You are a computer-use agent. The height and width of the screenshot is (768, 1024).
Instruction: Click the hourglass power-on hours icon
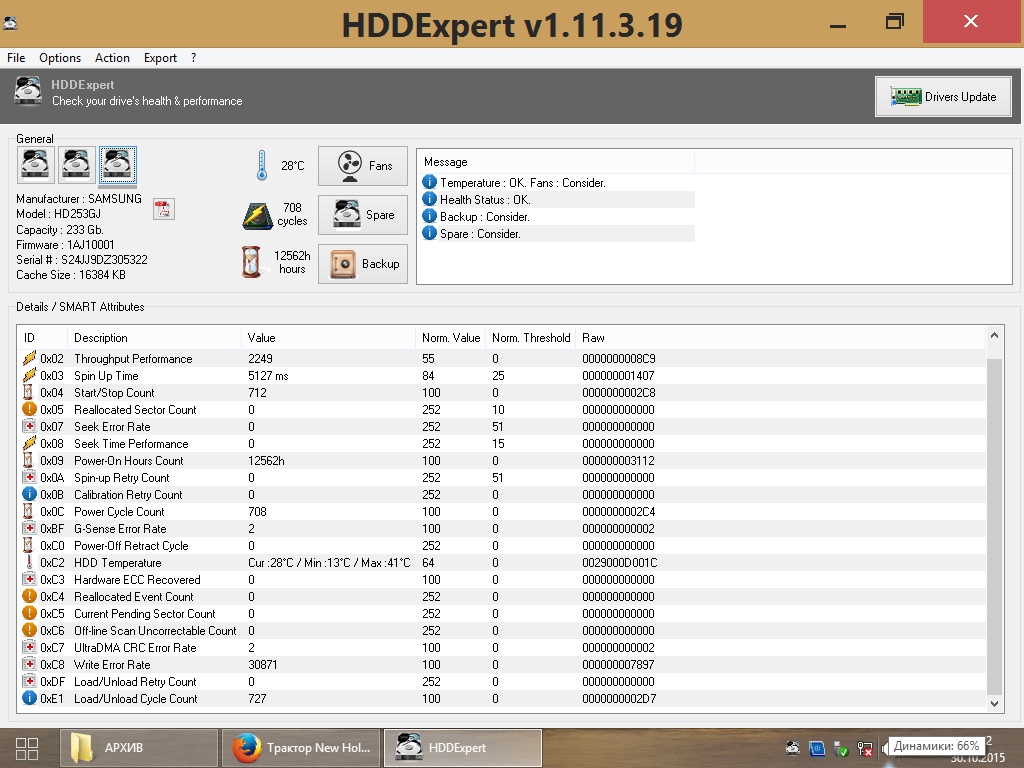251,262
